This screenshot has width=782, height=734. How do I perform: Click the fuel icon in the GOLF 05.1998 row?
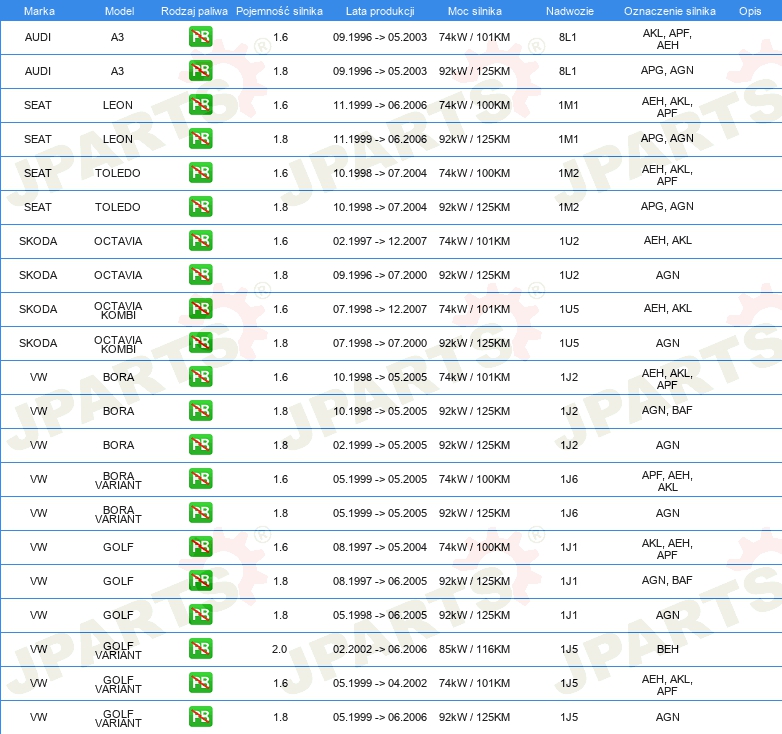click(200, 615)
